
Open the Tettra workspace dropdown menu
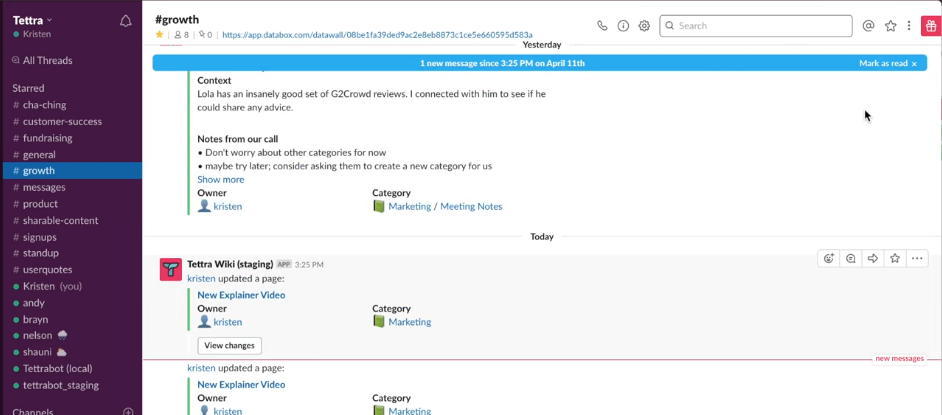point(32,20)
